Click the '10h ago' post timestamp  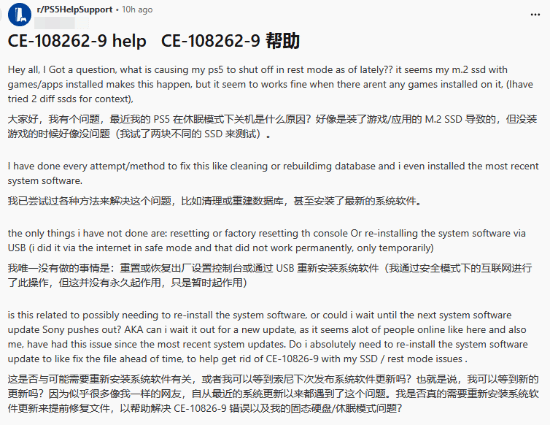coord(137,9)
